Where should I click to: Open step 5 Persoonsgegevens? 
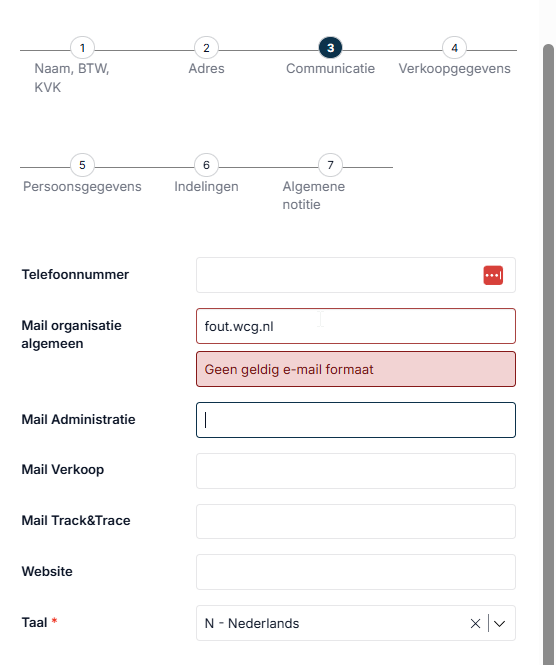coord(82,165)
